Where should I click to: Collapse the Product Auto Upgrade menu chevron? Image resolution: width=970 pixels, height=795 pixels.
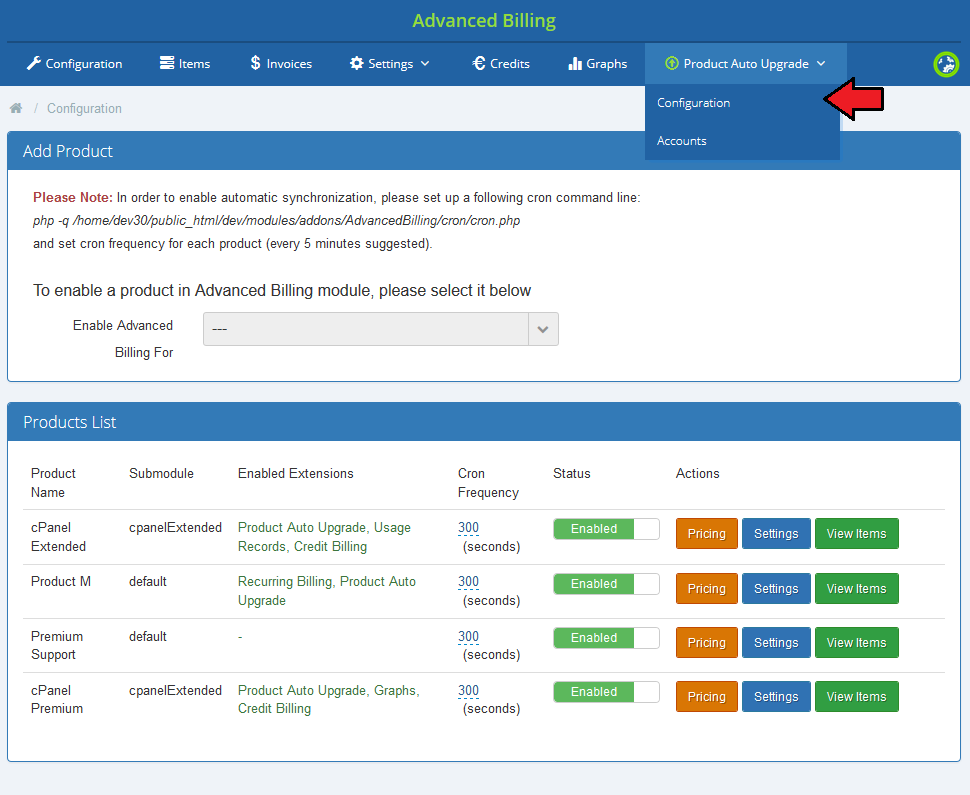click(821, 64)
